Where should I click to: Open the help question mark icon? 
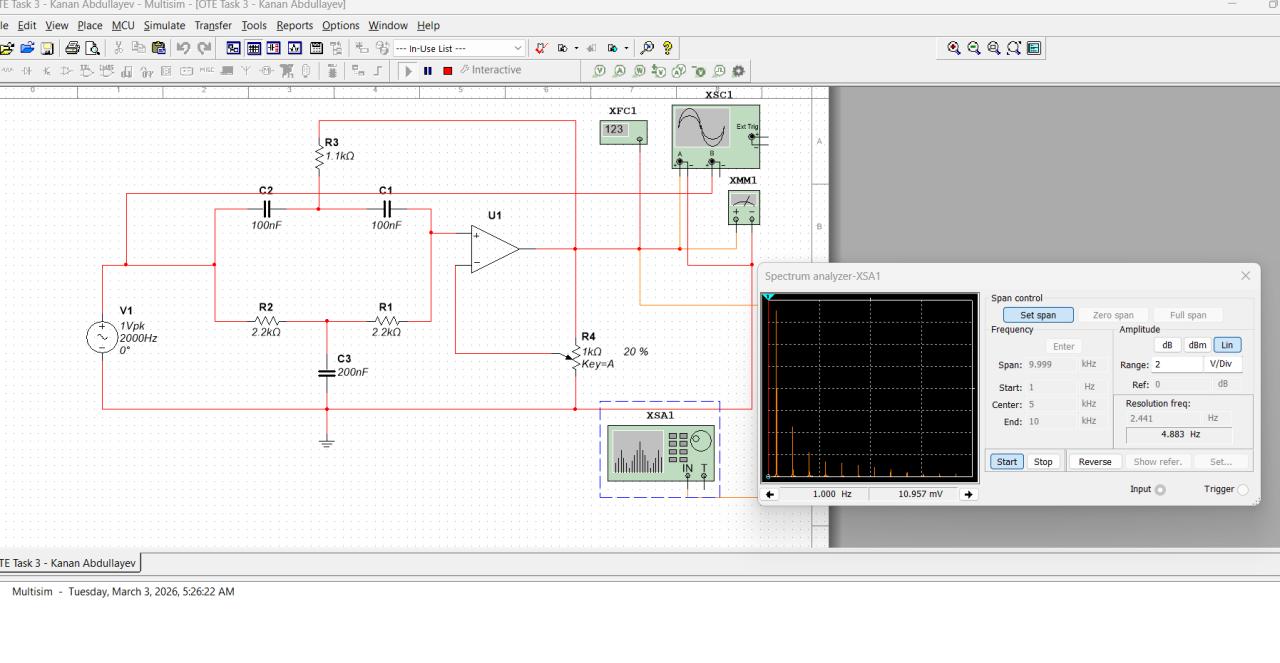click(x=668, y=48)
